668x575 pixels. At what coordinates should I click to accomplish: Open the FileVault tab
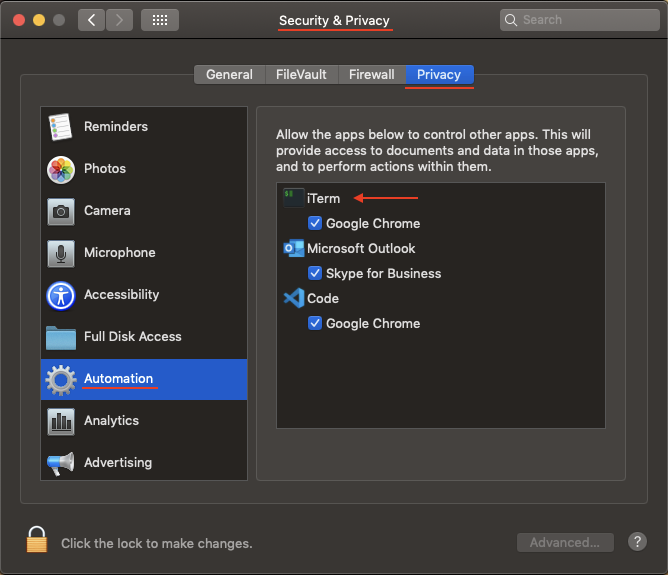pyautogui.click(x=301, y=75)
